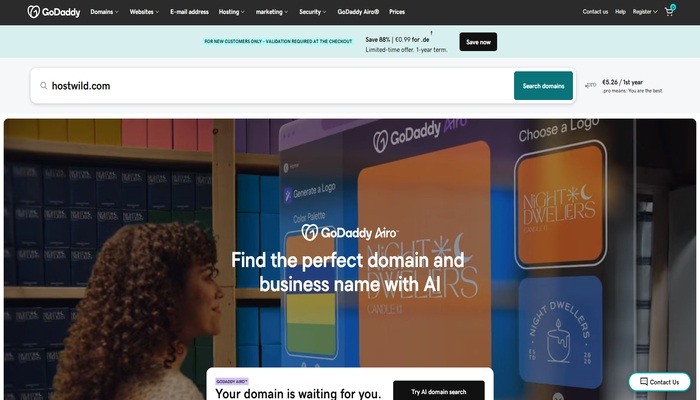
Task: Click the GoDaddy logo in header
Action: tap(54, 12)
